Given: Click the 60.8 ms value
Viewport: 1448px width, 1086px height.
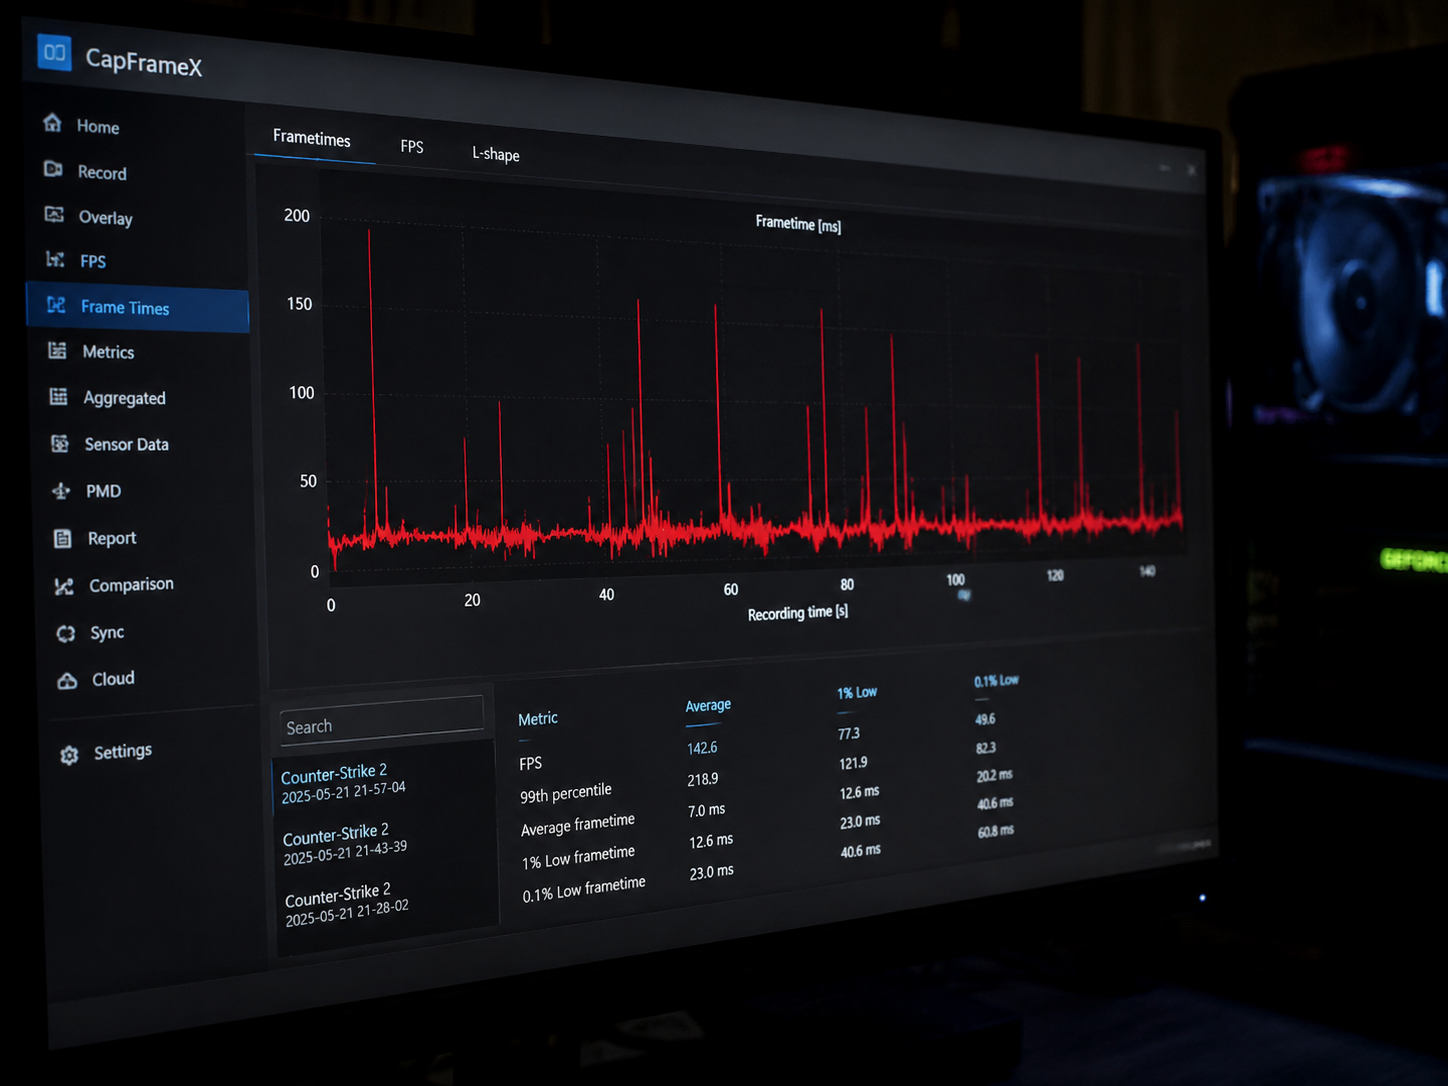Looking at the screenshot, I should 996,830.
